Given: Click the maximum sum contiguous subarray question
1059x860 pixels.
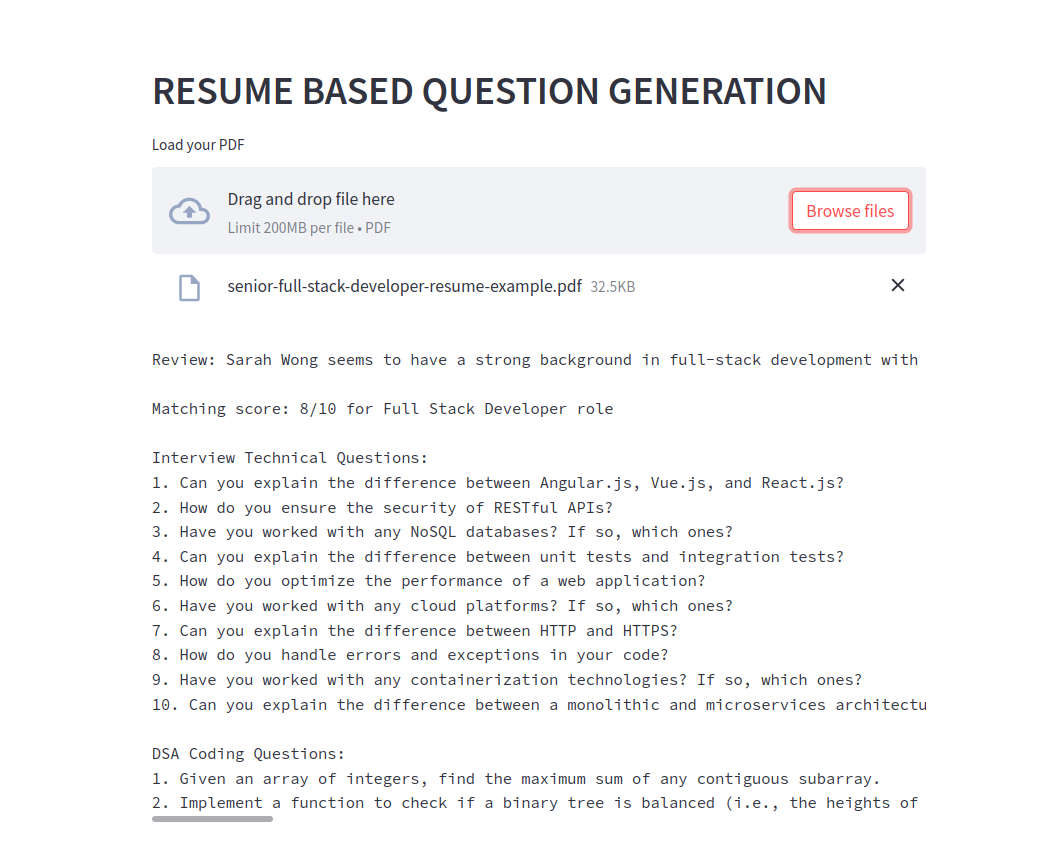Looking at the screenshot, I should 516,779.
